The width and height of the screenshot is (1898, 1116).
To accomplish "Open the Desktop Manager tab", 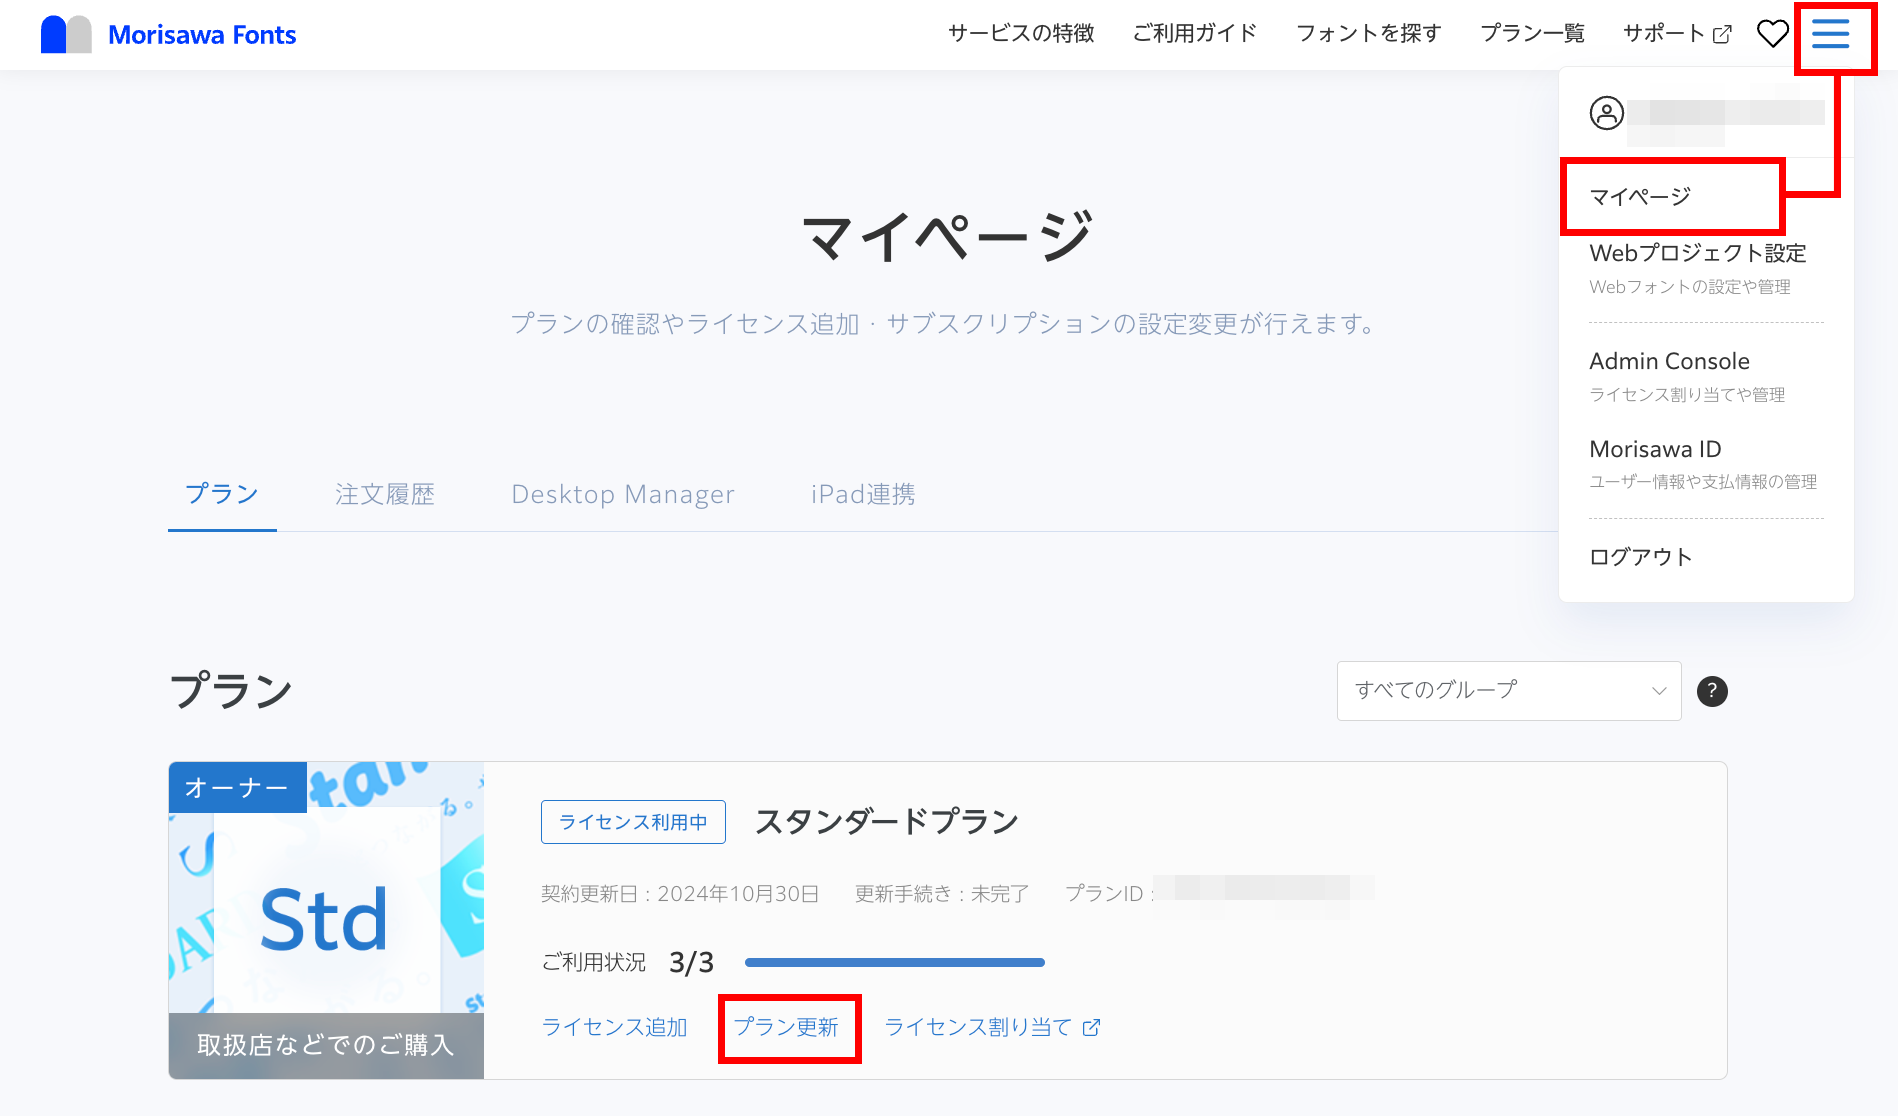I will pos(623,494).
